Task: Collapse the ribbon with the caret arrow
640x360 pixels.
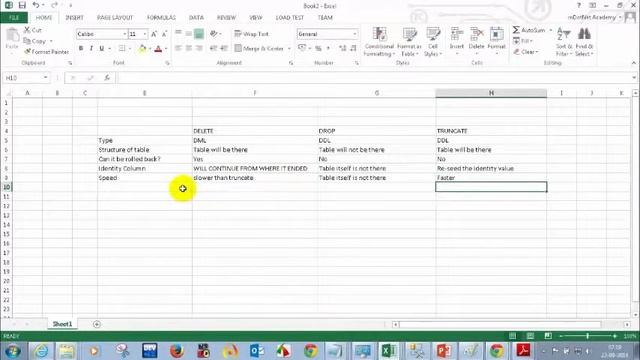Action: [633, 63]
